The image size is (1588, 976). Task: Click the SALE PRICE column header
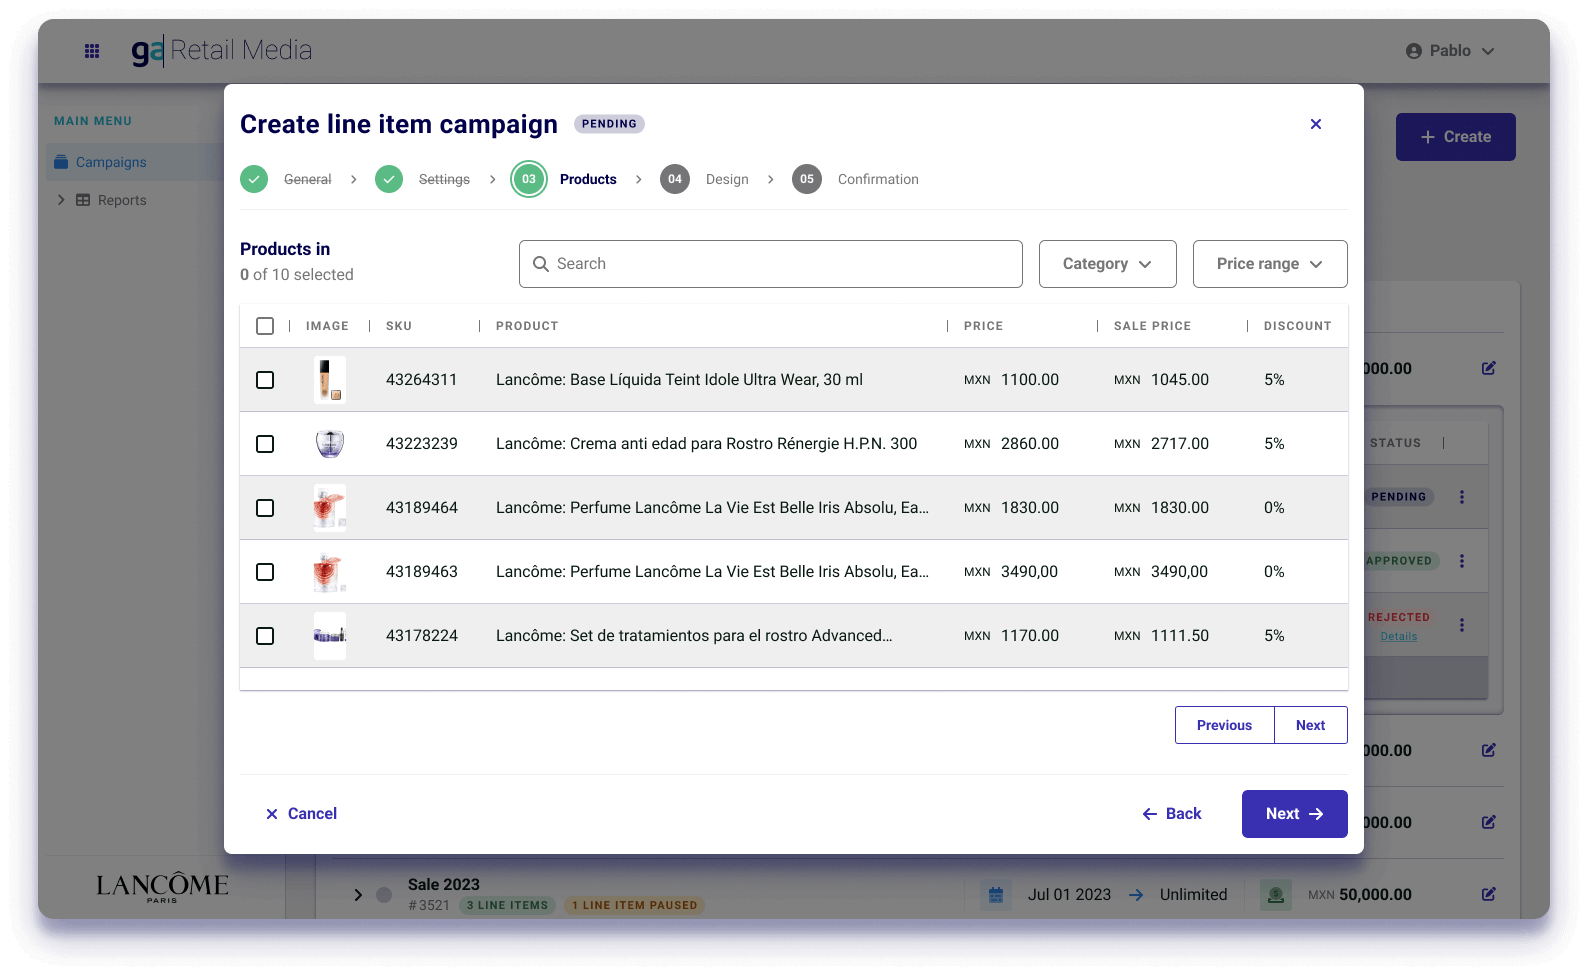(1152, 326)
